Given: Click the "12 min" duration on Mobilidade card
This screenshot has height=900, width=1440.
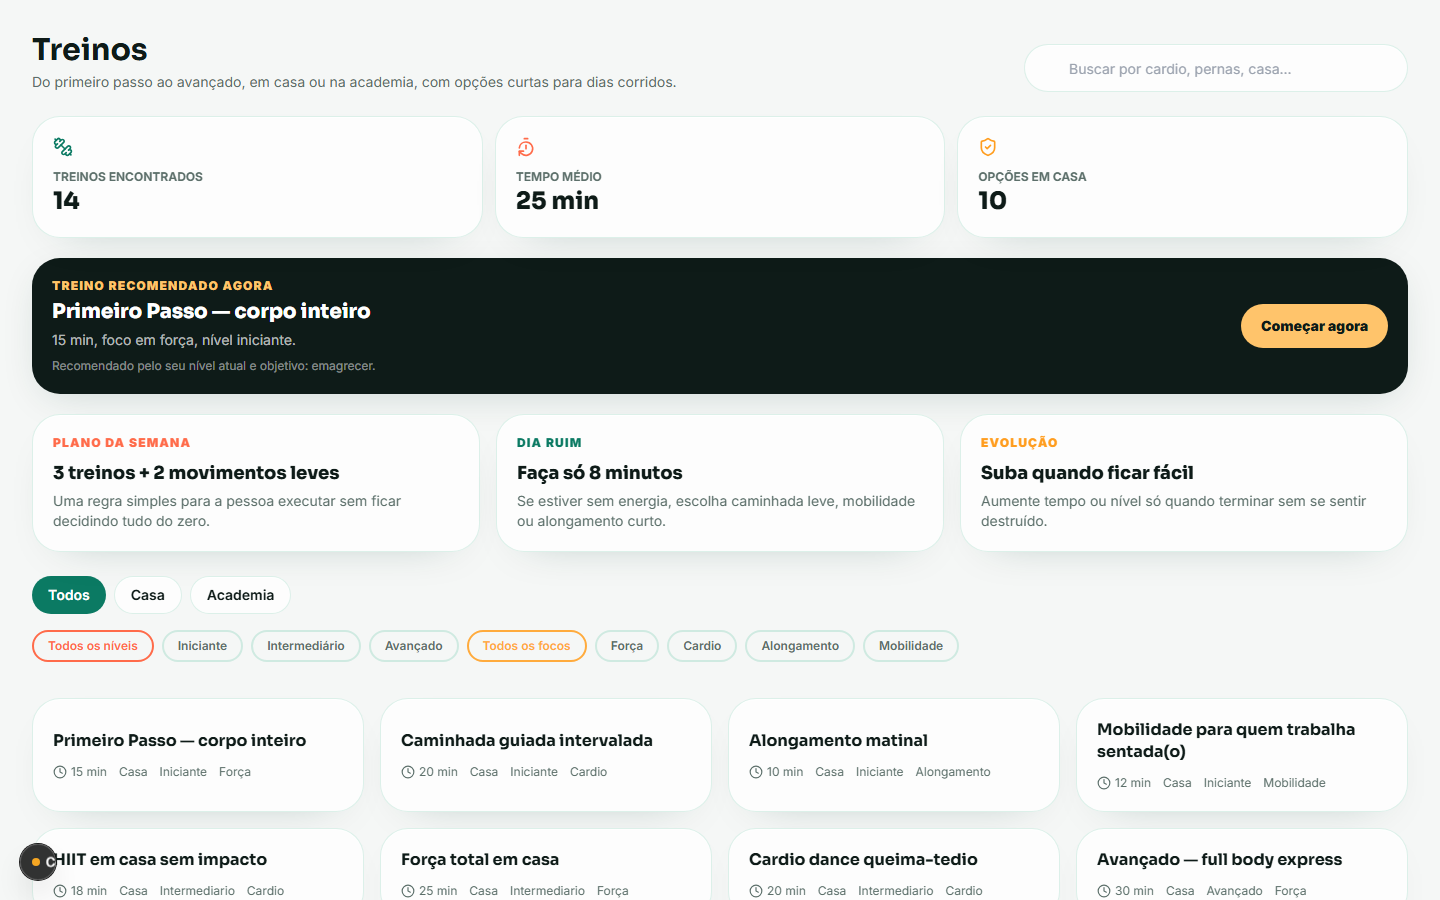Looking at the screenshot, I should point(1133,783).
